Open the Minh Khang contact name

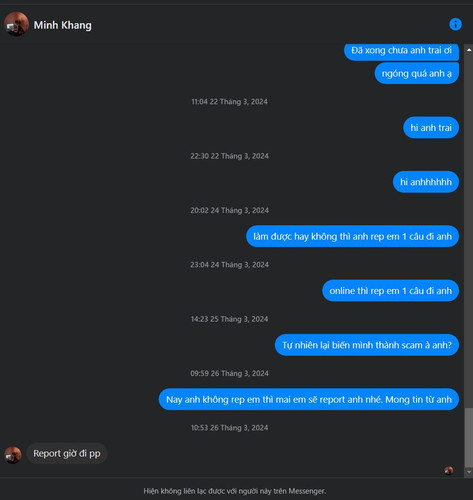tap(62, 25)
